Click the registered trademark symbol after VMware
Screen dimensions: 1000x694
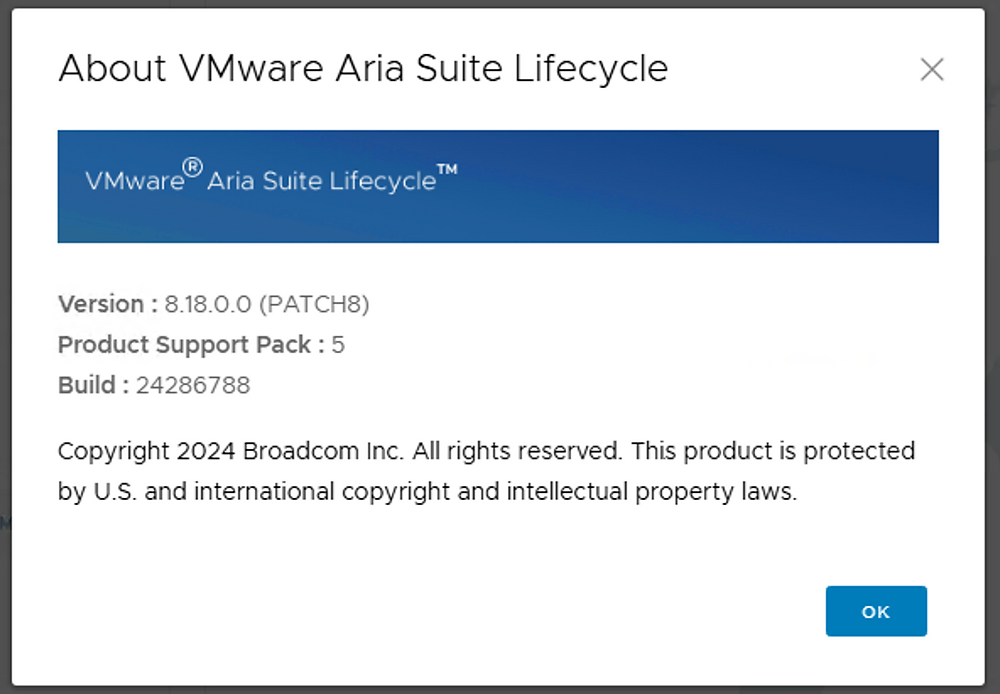tap(193, 168)
